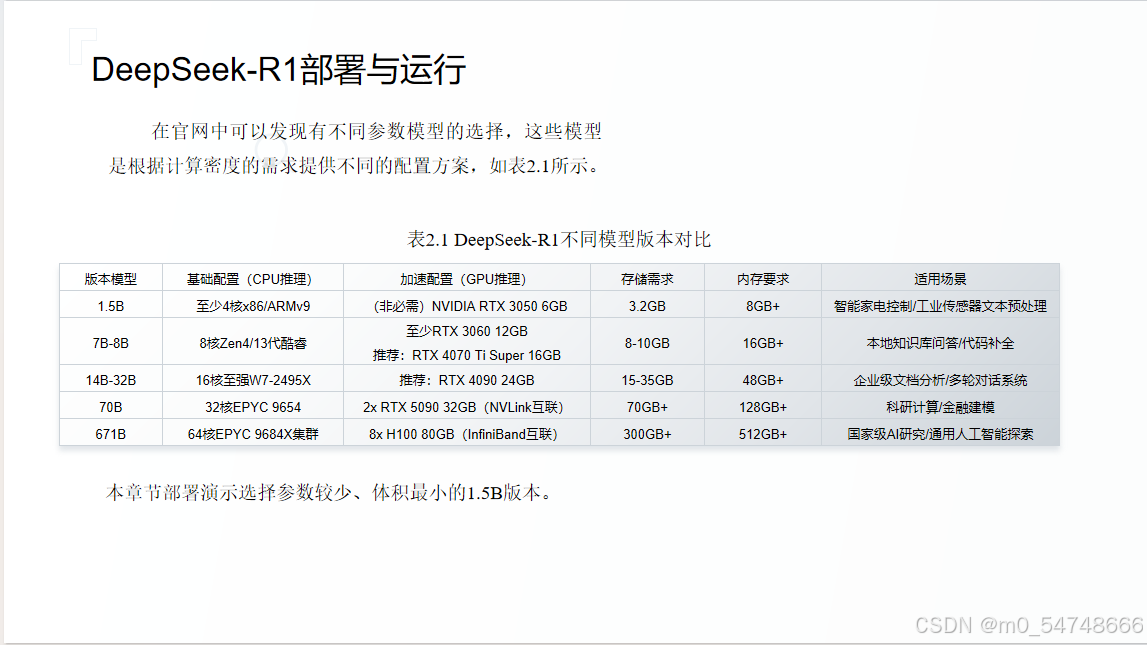Click the 14B-32B model version cell
The image size is (1147, 645).
coord(110,380)
